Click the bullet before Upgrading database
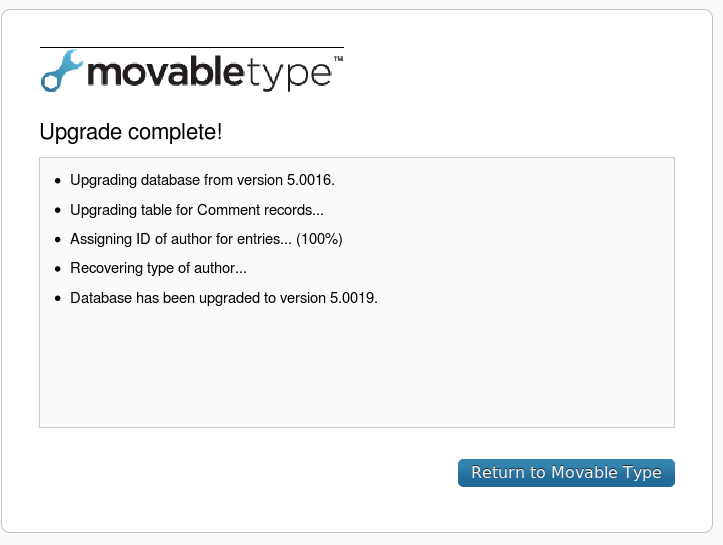This screenshot has height=545, width=723. 58,181
